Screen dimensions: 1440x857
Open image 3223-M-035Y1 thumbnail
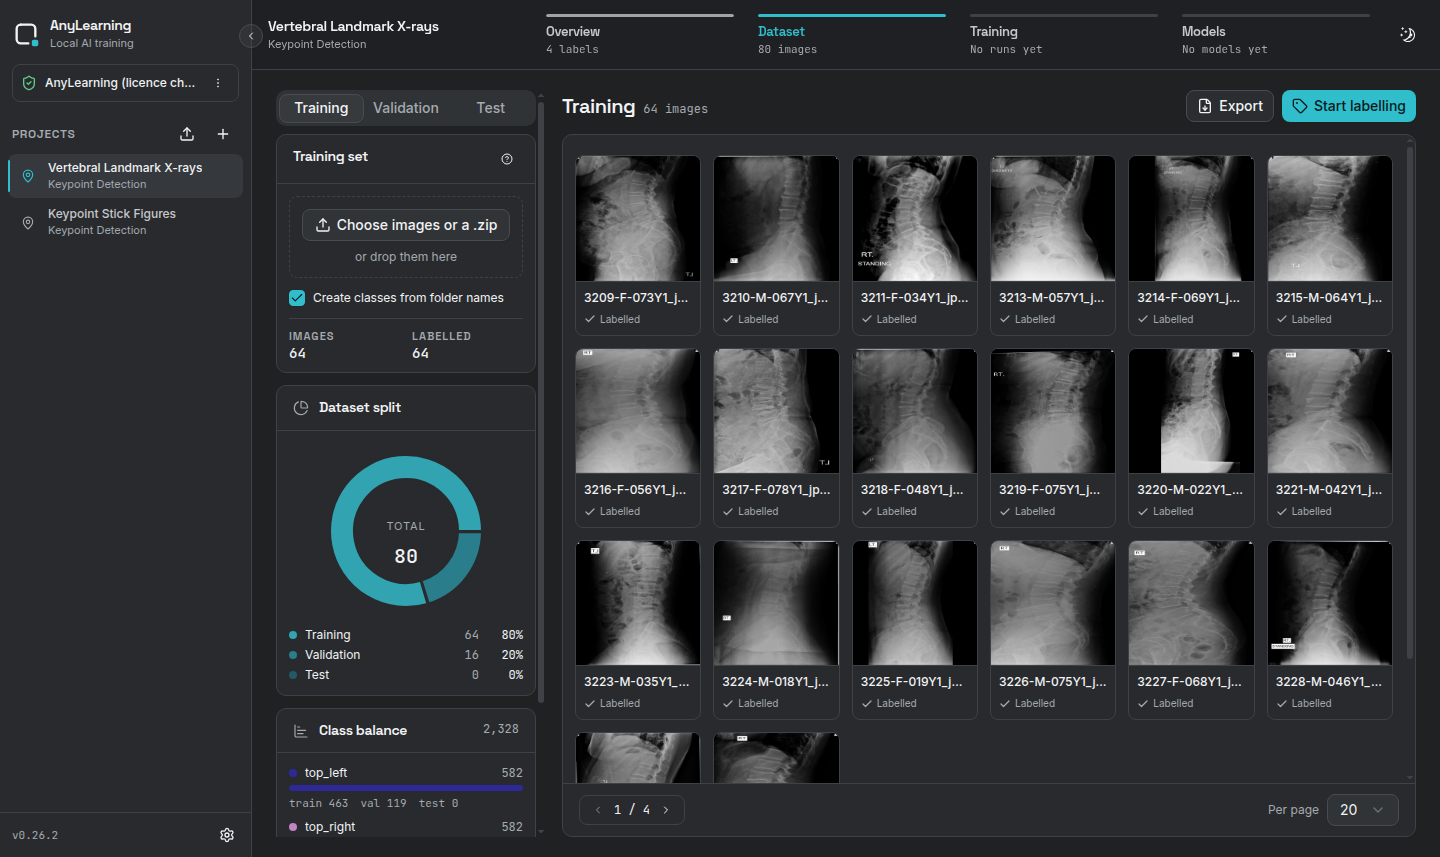point(638,603)
